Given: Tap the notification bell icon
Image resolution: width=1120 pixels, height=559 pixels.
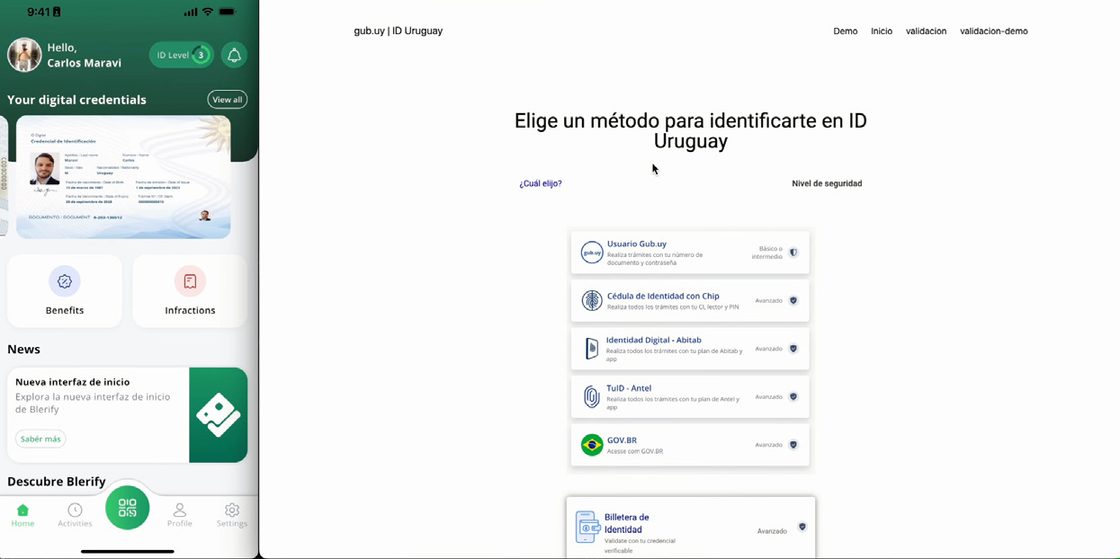Looking at the screenshot, I should [234, 55].
